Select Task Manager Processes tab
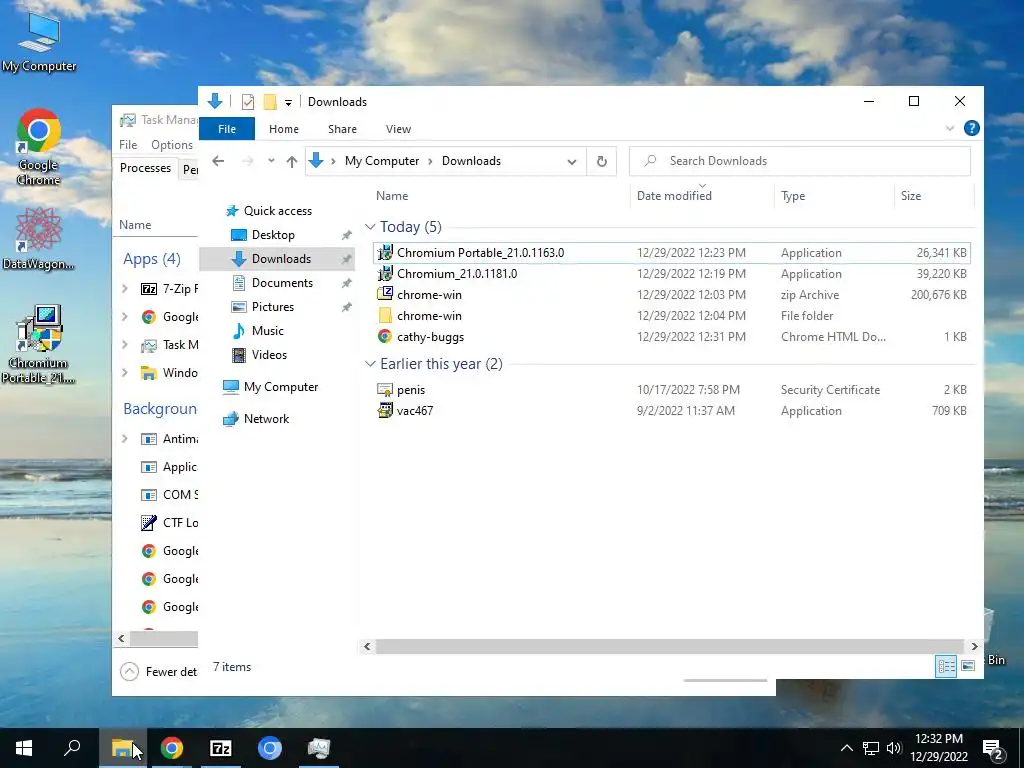The image size is (1024, 768). [145, 168]
